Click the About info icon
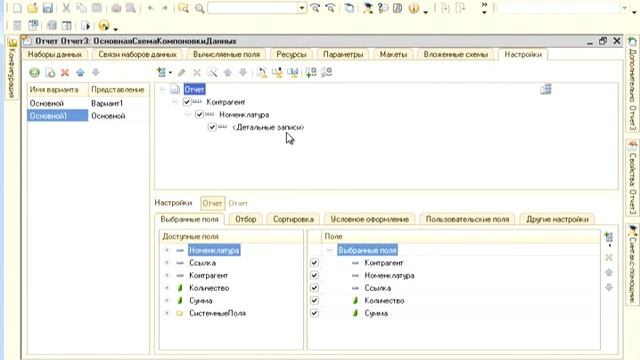 (x=413, y=8)
